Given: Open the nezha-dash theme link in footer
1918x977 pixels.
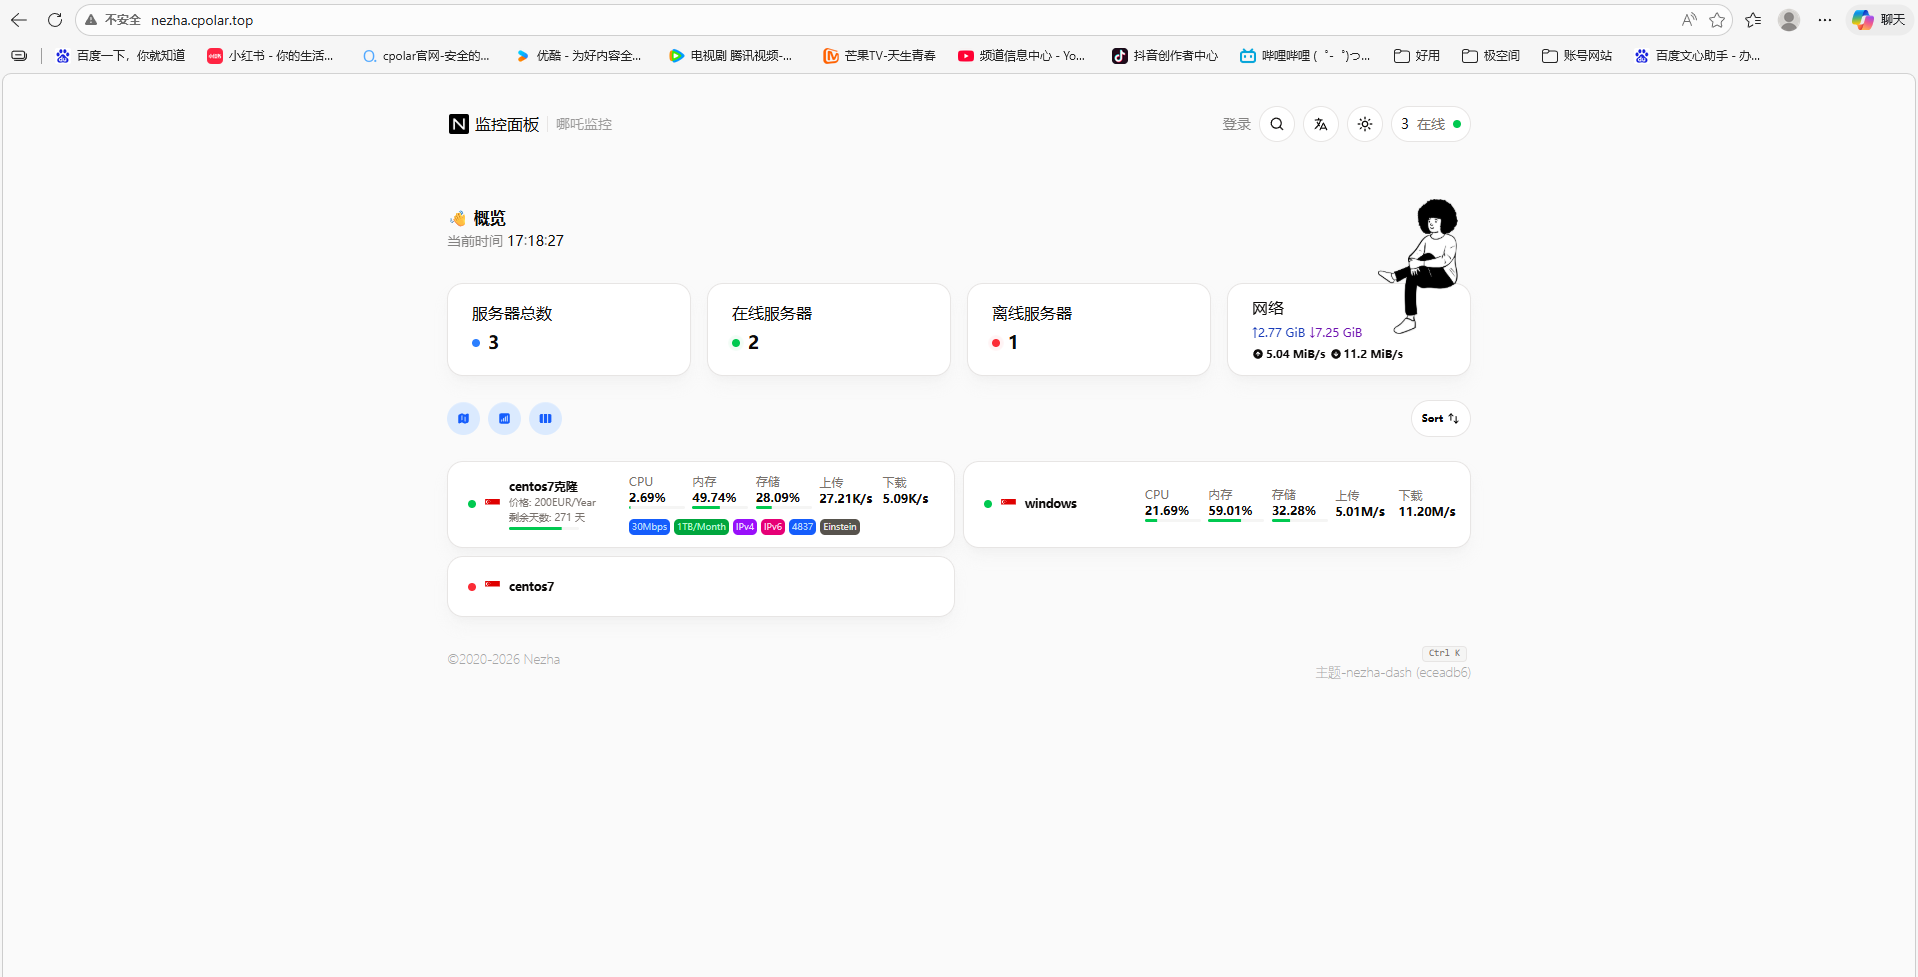Looking at the screenshot, I should [1391, 673].
